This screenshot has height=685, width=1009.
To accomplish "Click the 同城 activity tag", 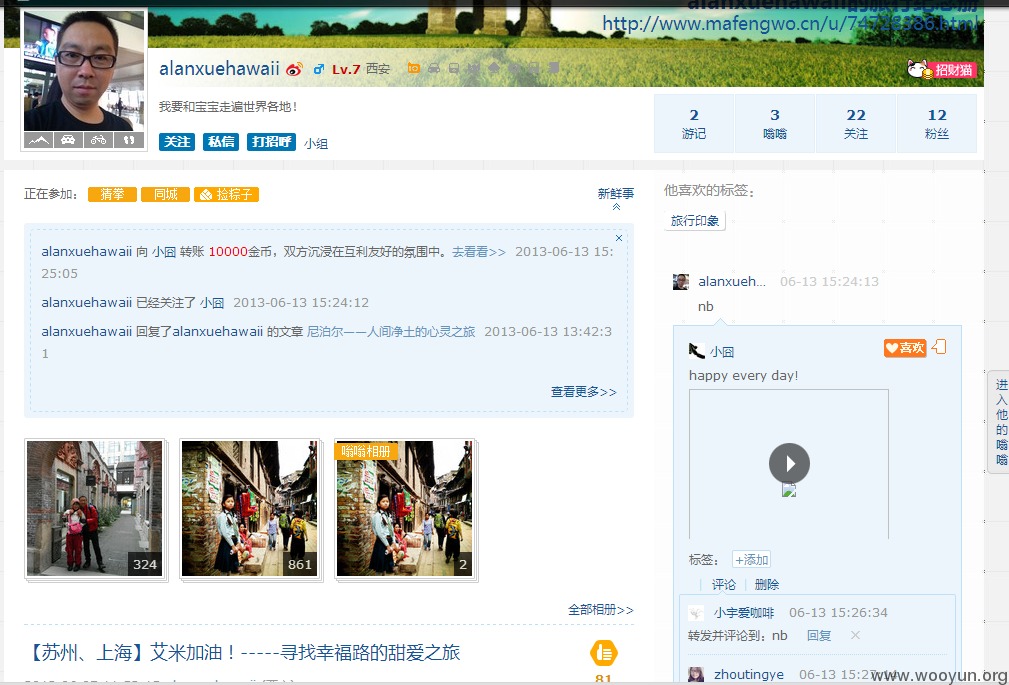I will [165, 194].
